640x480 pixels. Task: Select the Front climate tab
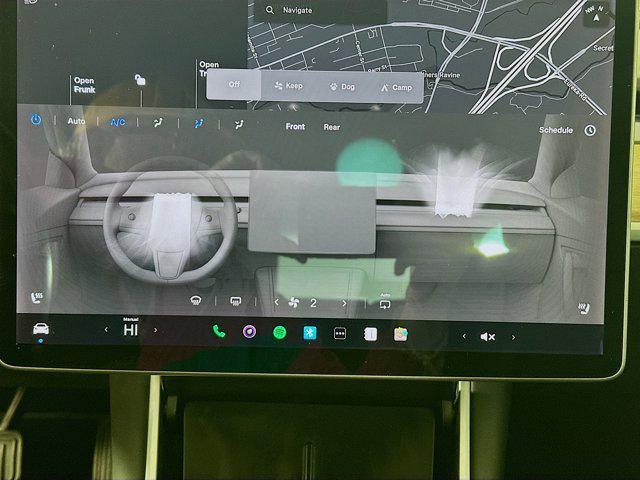coord(295,127)
